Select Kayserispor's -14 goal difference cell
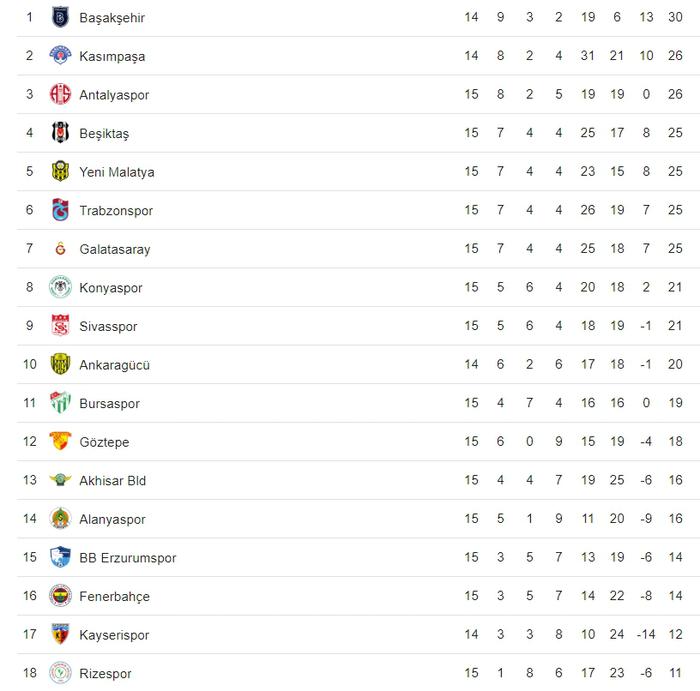The image size is (700, 691). click(x=646, y=634)
